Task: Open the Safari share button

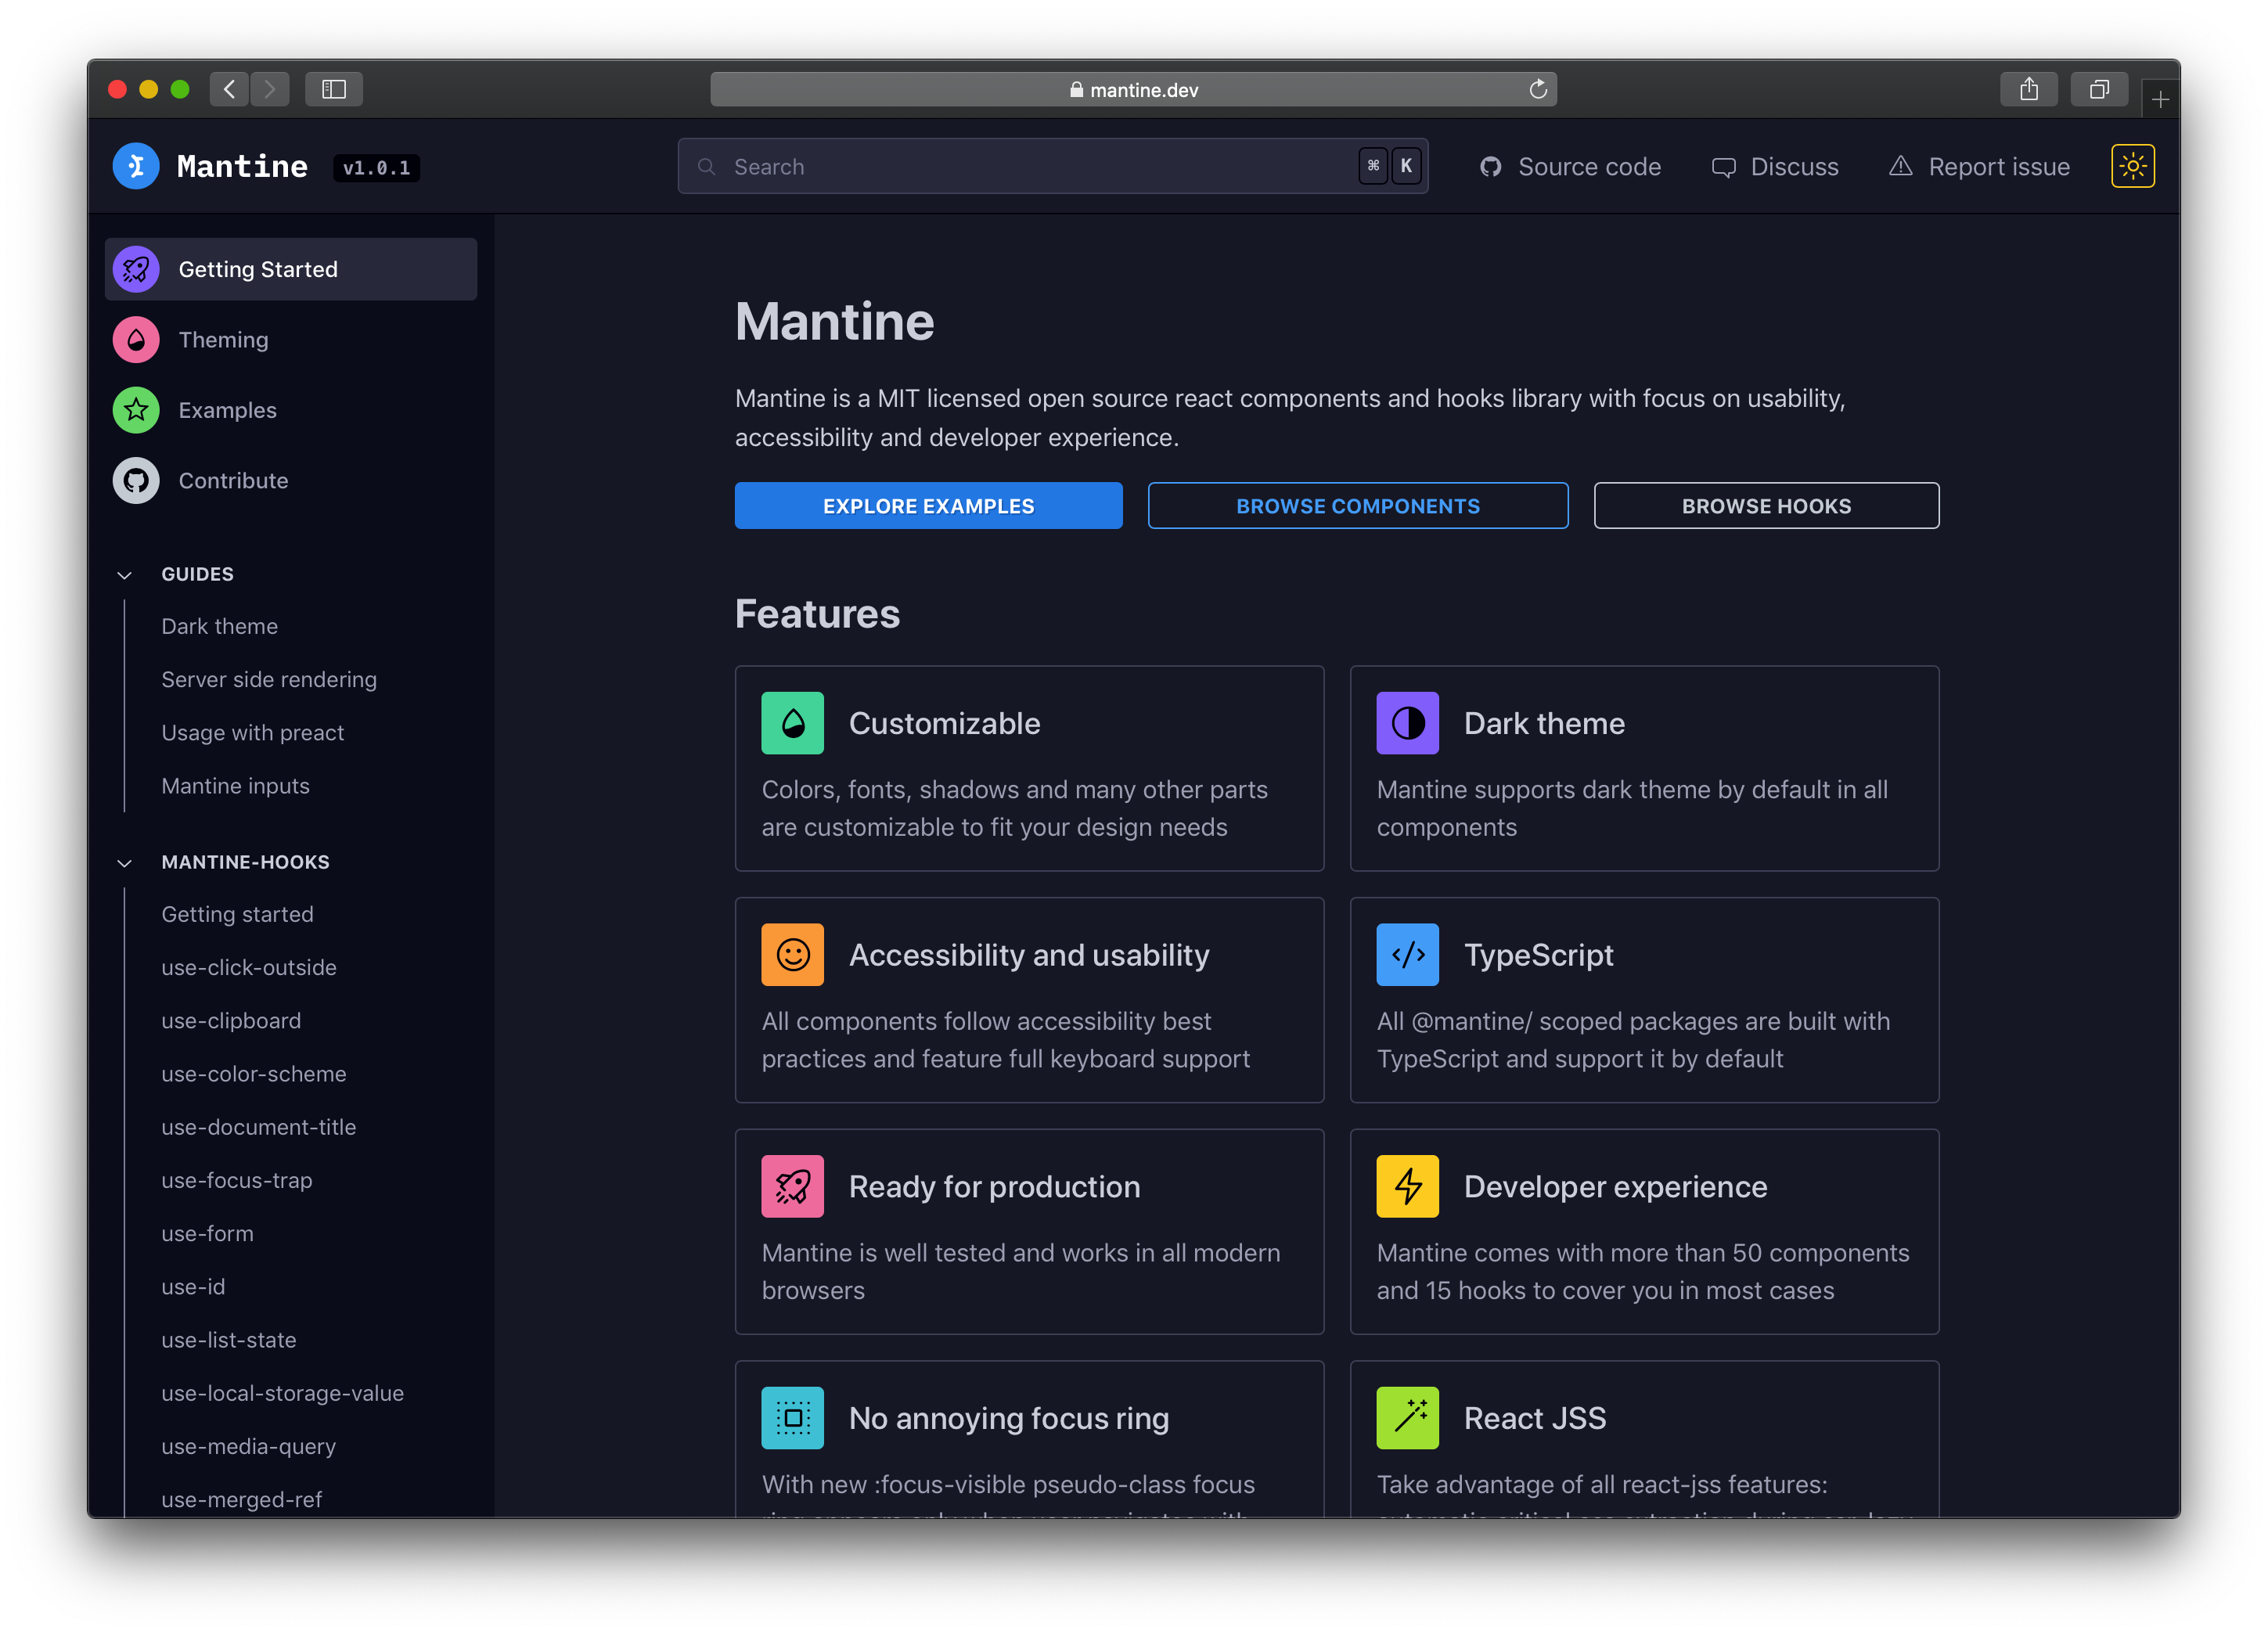Action: point(2028,89)
